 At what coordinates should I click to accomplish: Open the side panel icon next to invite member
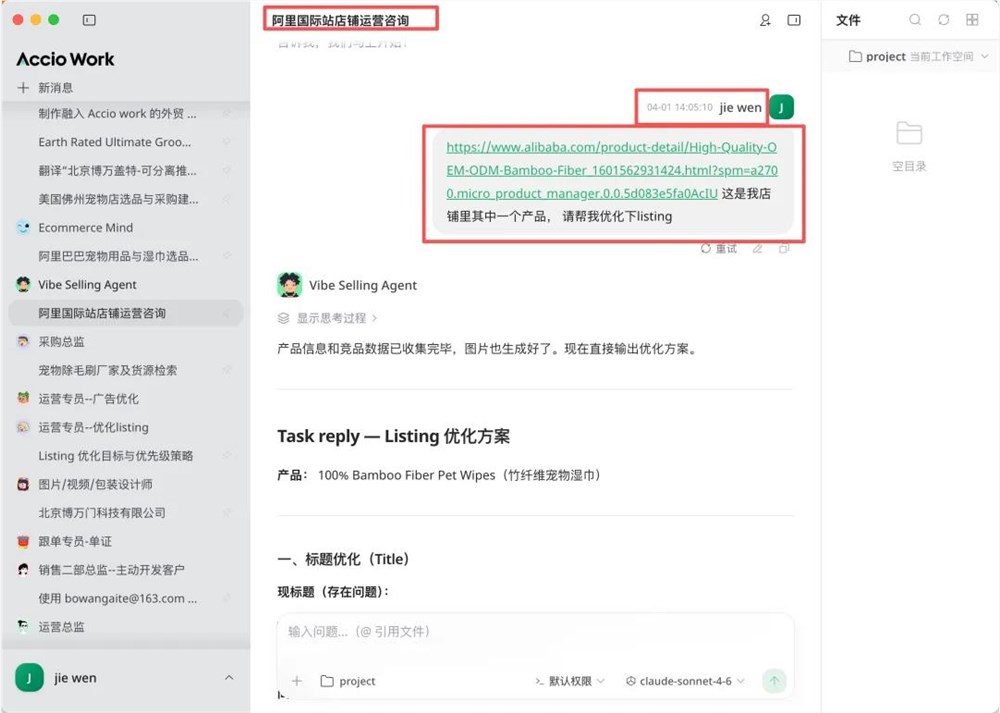(x=792, y=20)
